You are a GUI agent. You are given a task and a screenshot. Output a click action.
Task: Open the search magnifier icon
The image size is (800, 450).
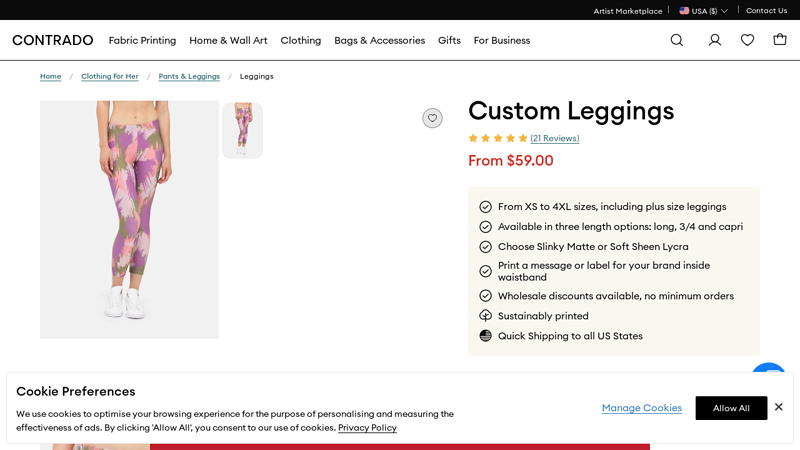click(x=677, y=40)
